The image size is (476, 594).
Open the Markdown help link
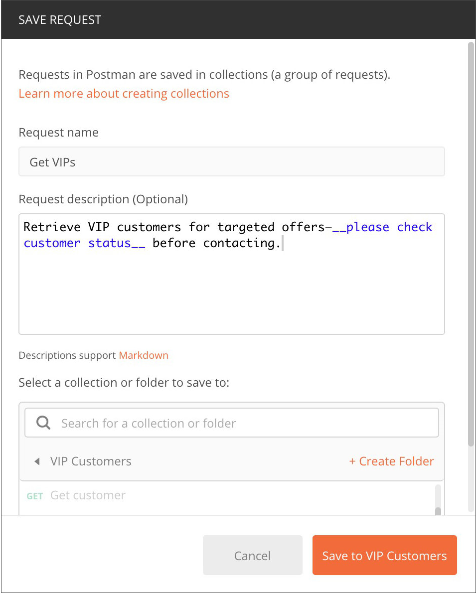(144, 355)
